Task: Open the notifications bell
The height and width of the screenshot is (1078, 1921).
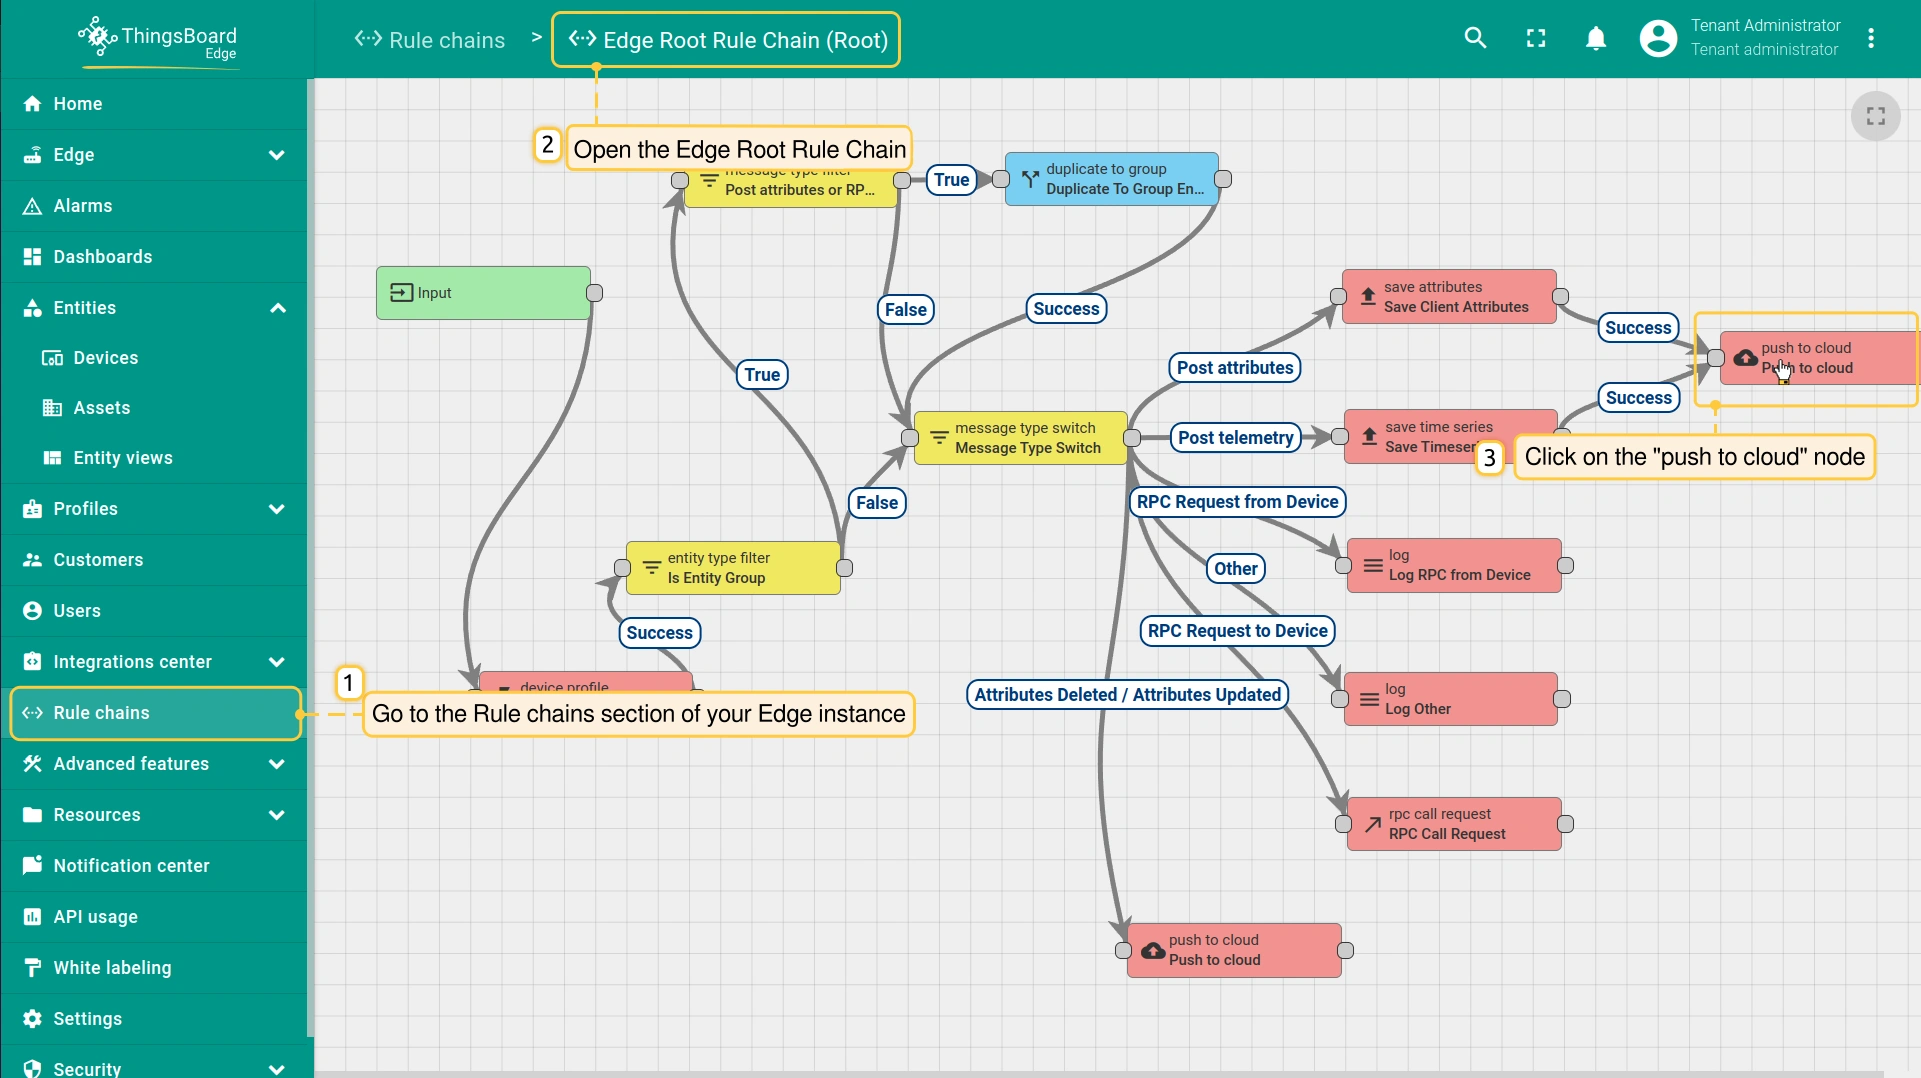Action: pyautogui.click(x=1596, y=38)
